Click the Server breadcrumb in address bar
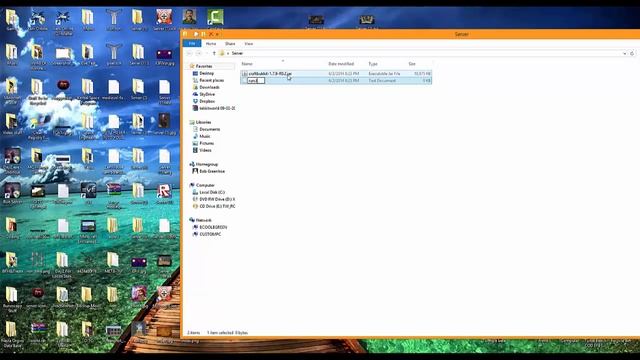Viewport: 640px width, 360px height. [237, 53]
